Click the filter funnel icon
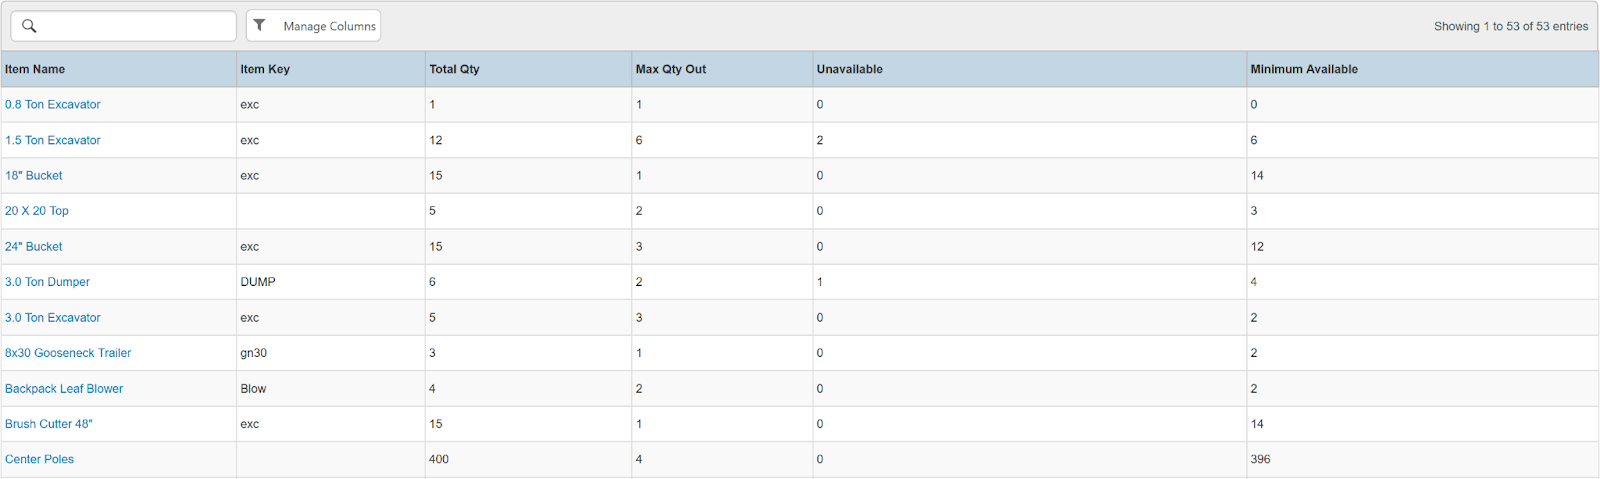Viewport: 1600px width, 479px height. point(260,25)
